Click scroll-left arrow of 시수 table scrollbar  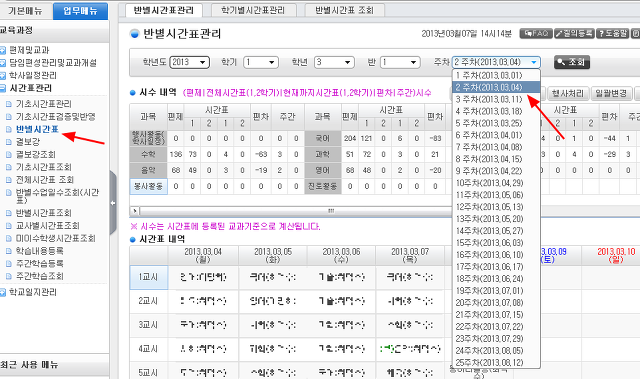tap(134, 211)
